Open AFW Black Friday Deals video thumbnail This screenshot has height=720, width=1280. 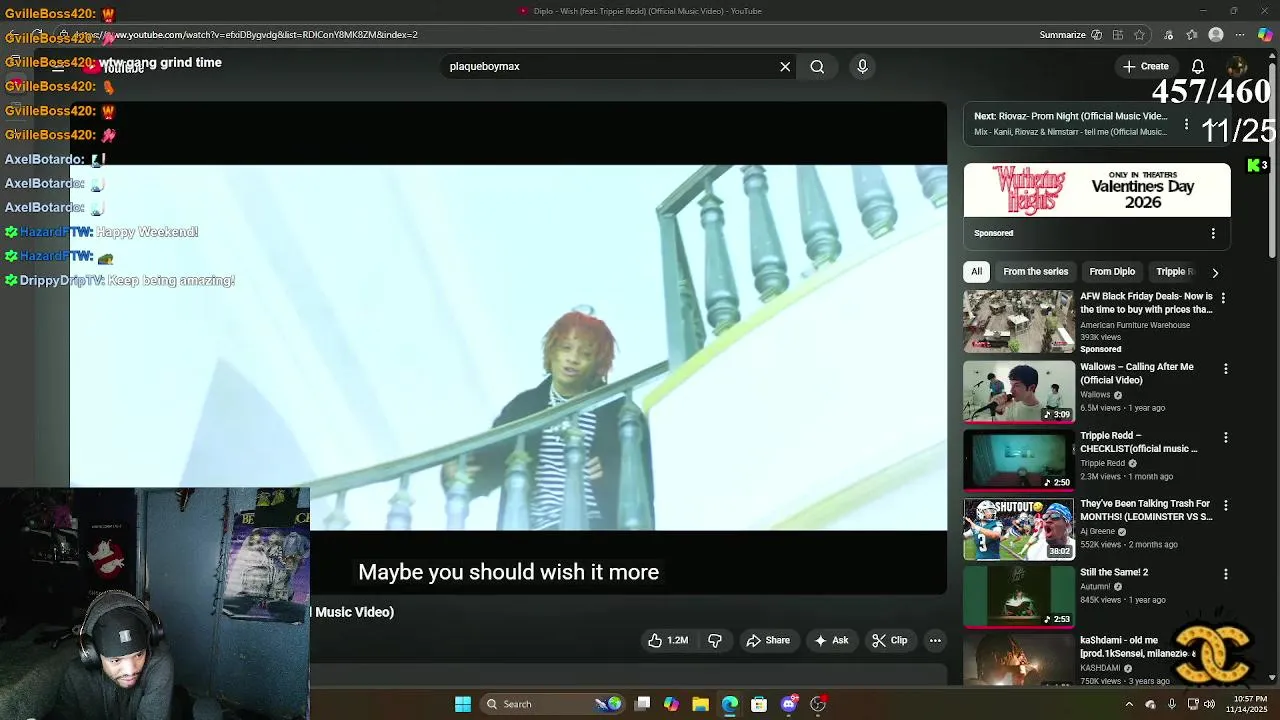[x=1019, y=321]
